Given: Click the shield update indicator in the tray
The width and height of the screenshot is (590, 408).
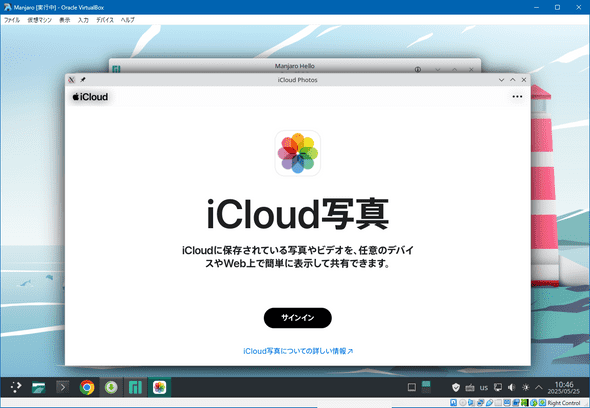Looking at the screenshot, I should (456, 387).
